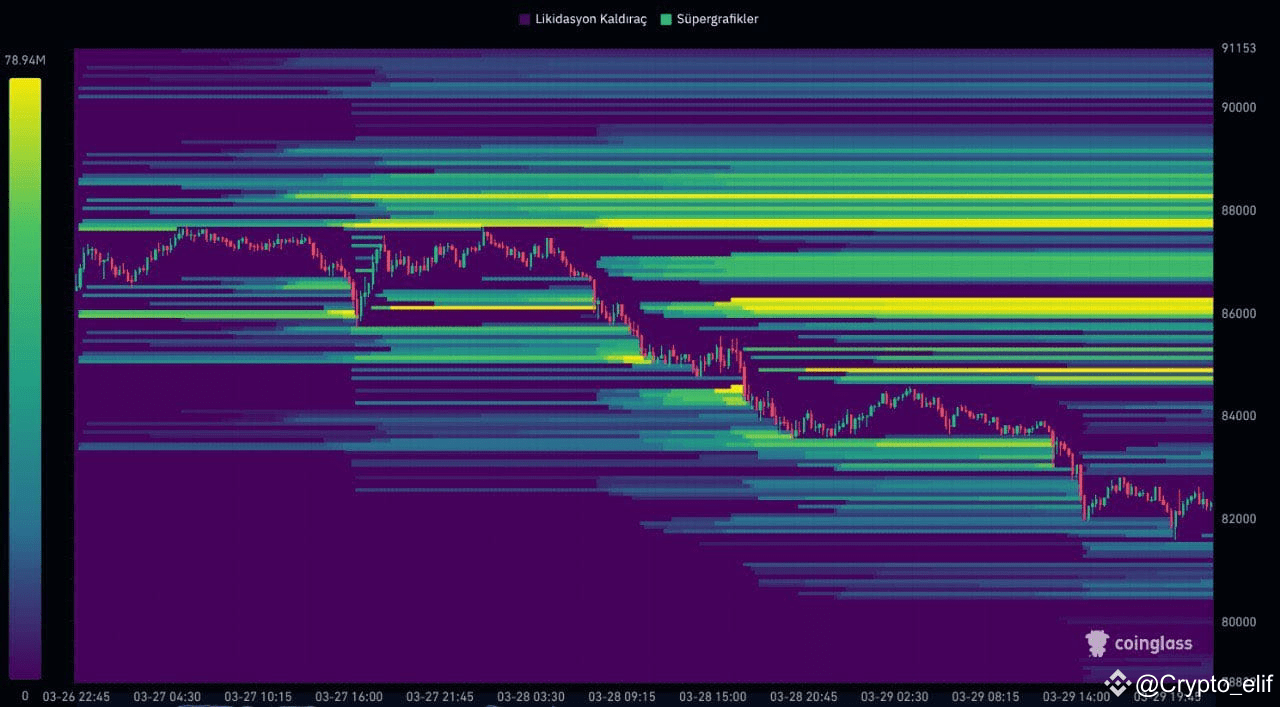The height and width of the screenshot is (707, 1280).
Task: Click the 03-28 09:15 time axis label
Action: [620, 696]
